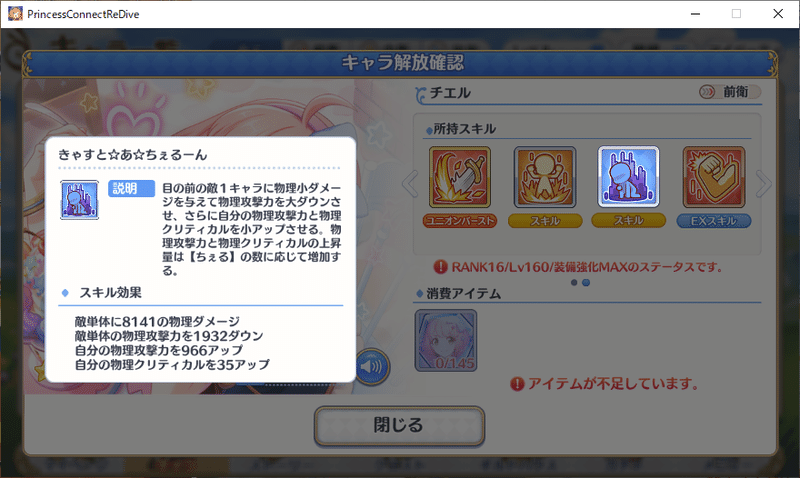Click the memory piece item icon
800x478 pixels.
(x=446, y=340)
